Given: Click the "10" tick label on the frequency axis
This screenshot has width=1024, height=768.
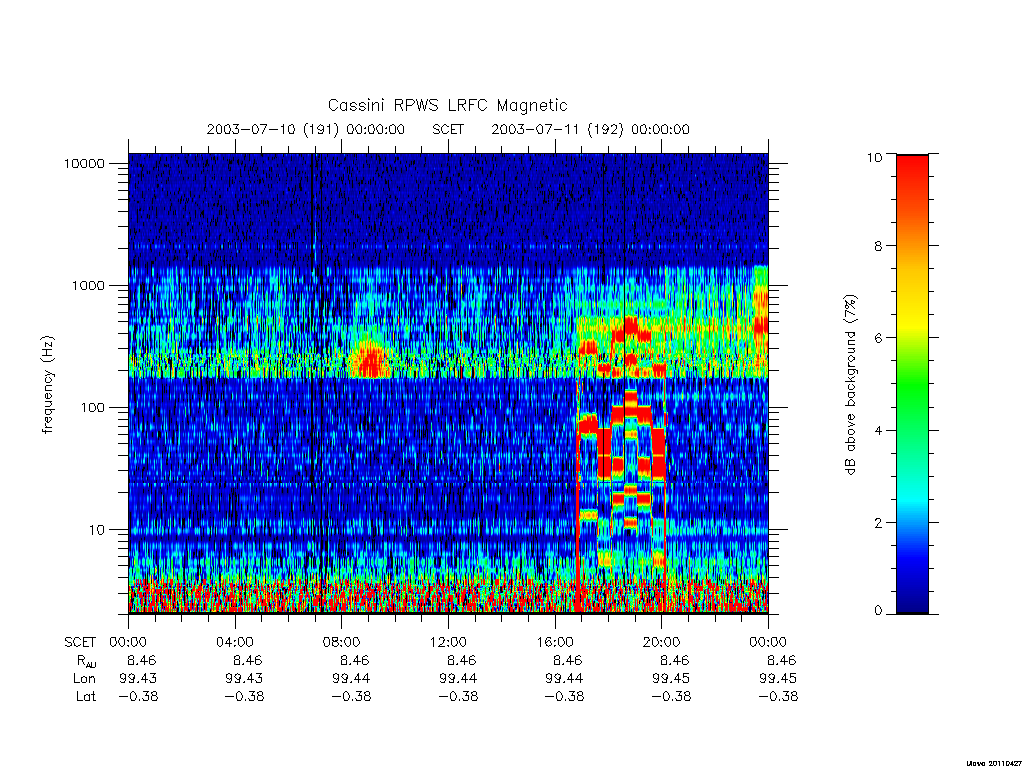Looking at the screenshot, I should (97, 530).
